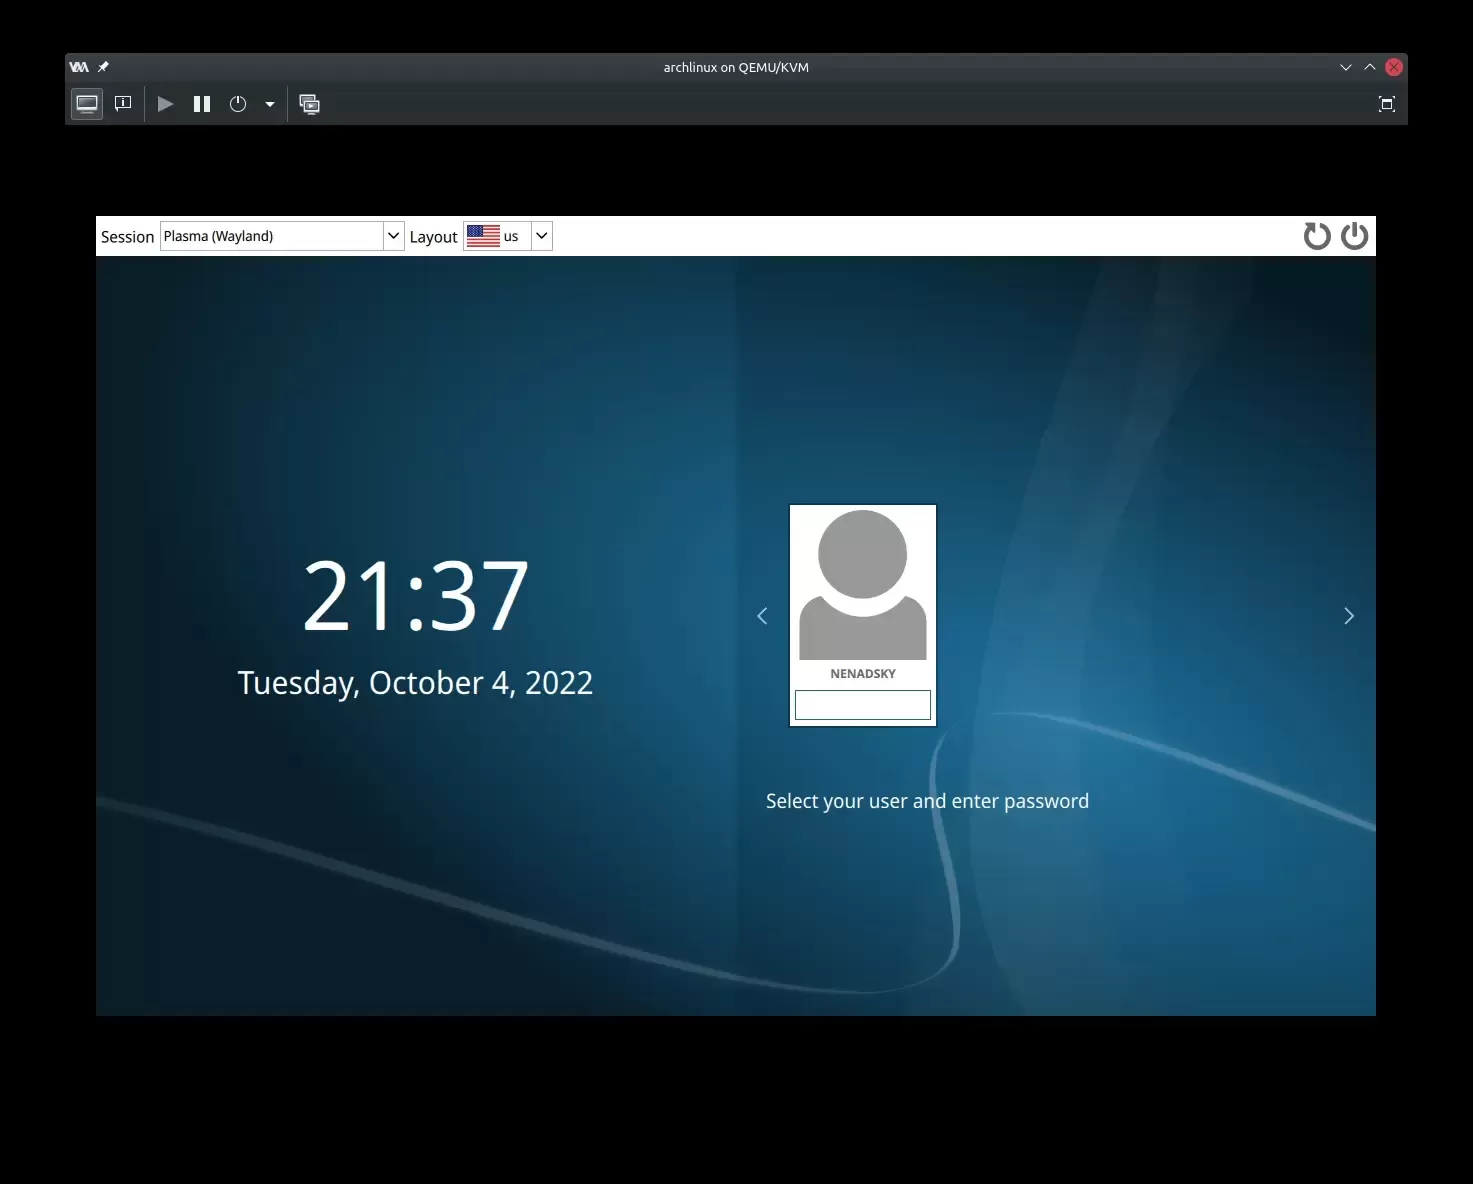Toggle the pin icon in the title bar

103,67
